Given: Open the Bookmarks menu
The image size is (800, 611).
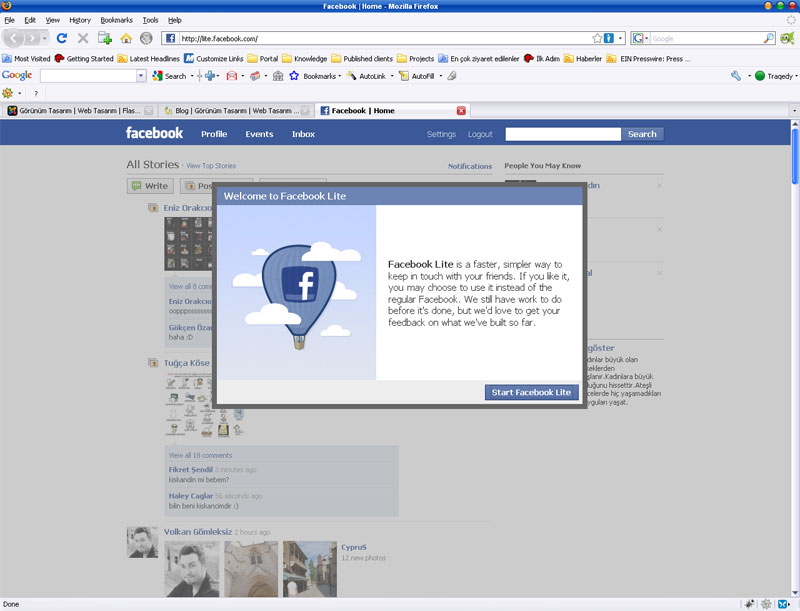Looking at the screenshot, I should 116,20.
